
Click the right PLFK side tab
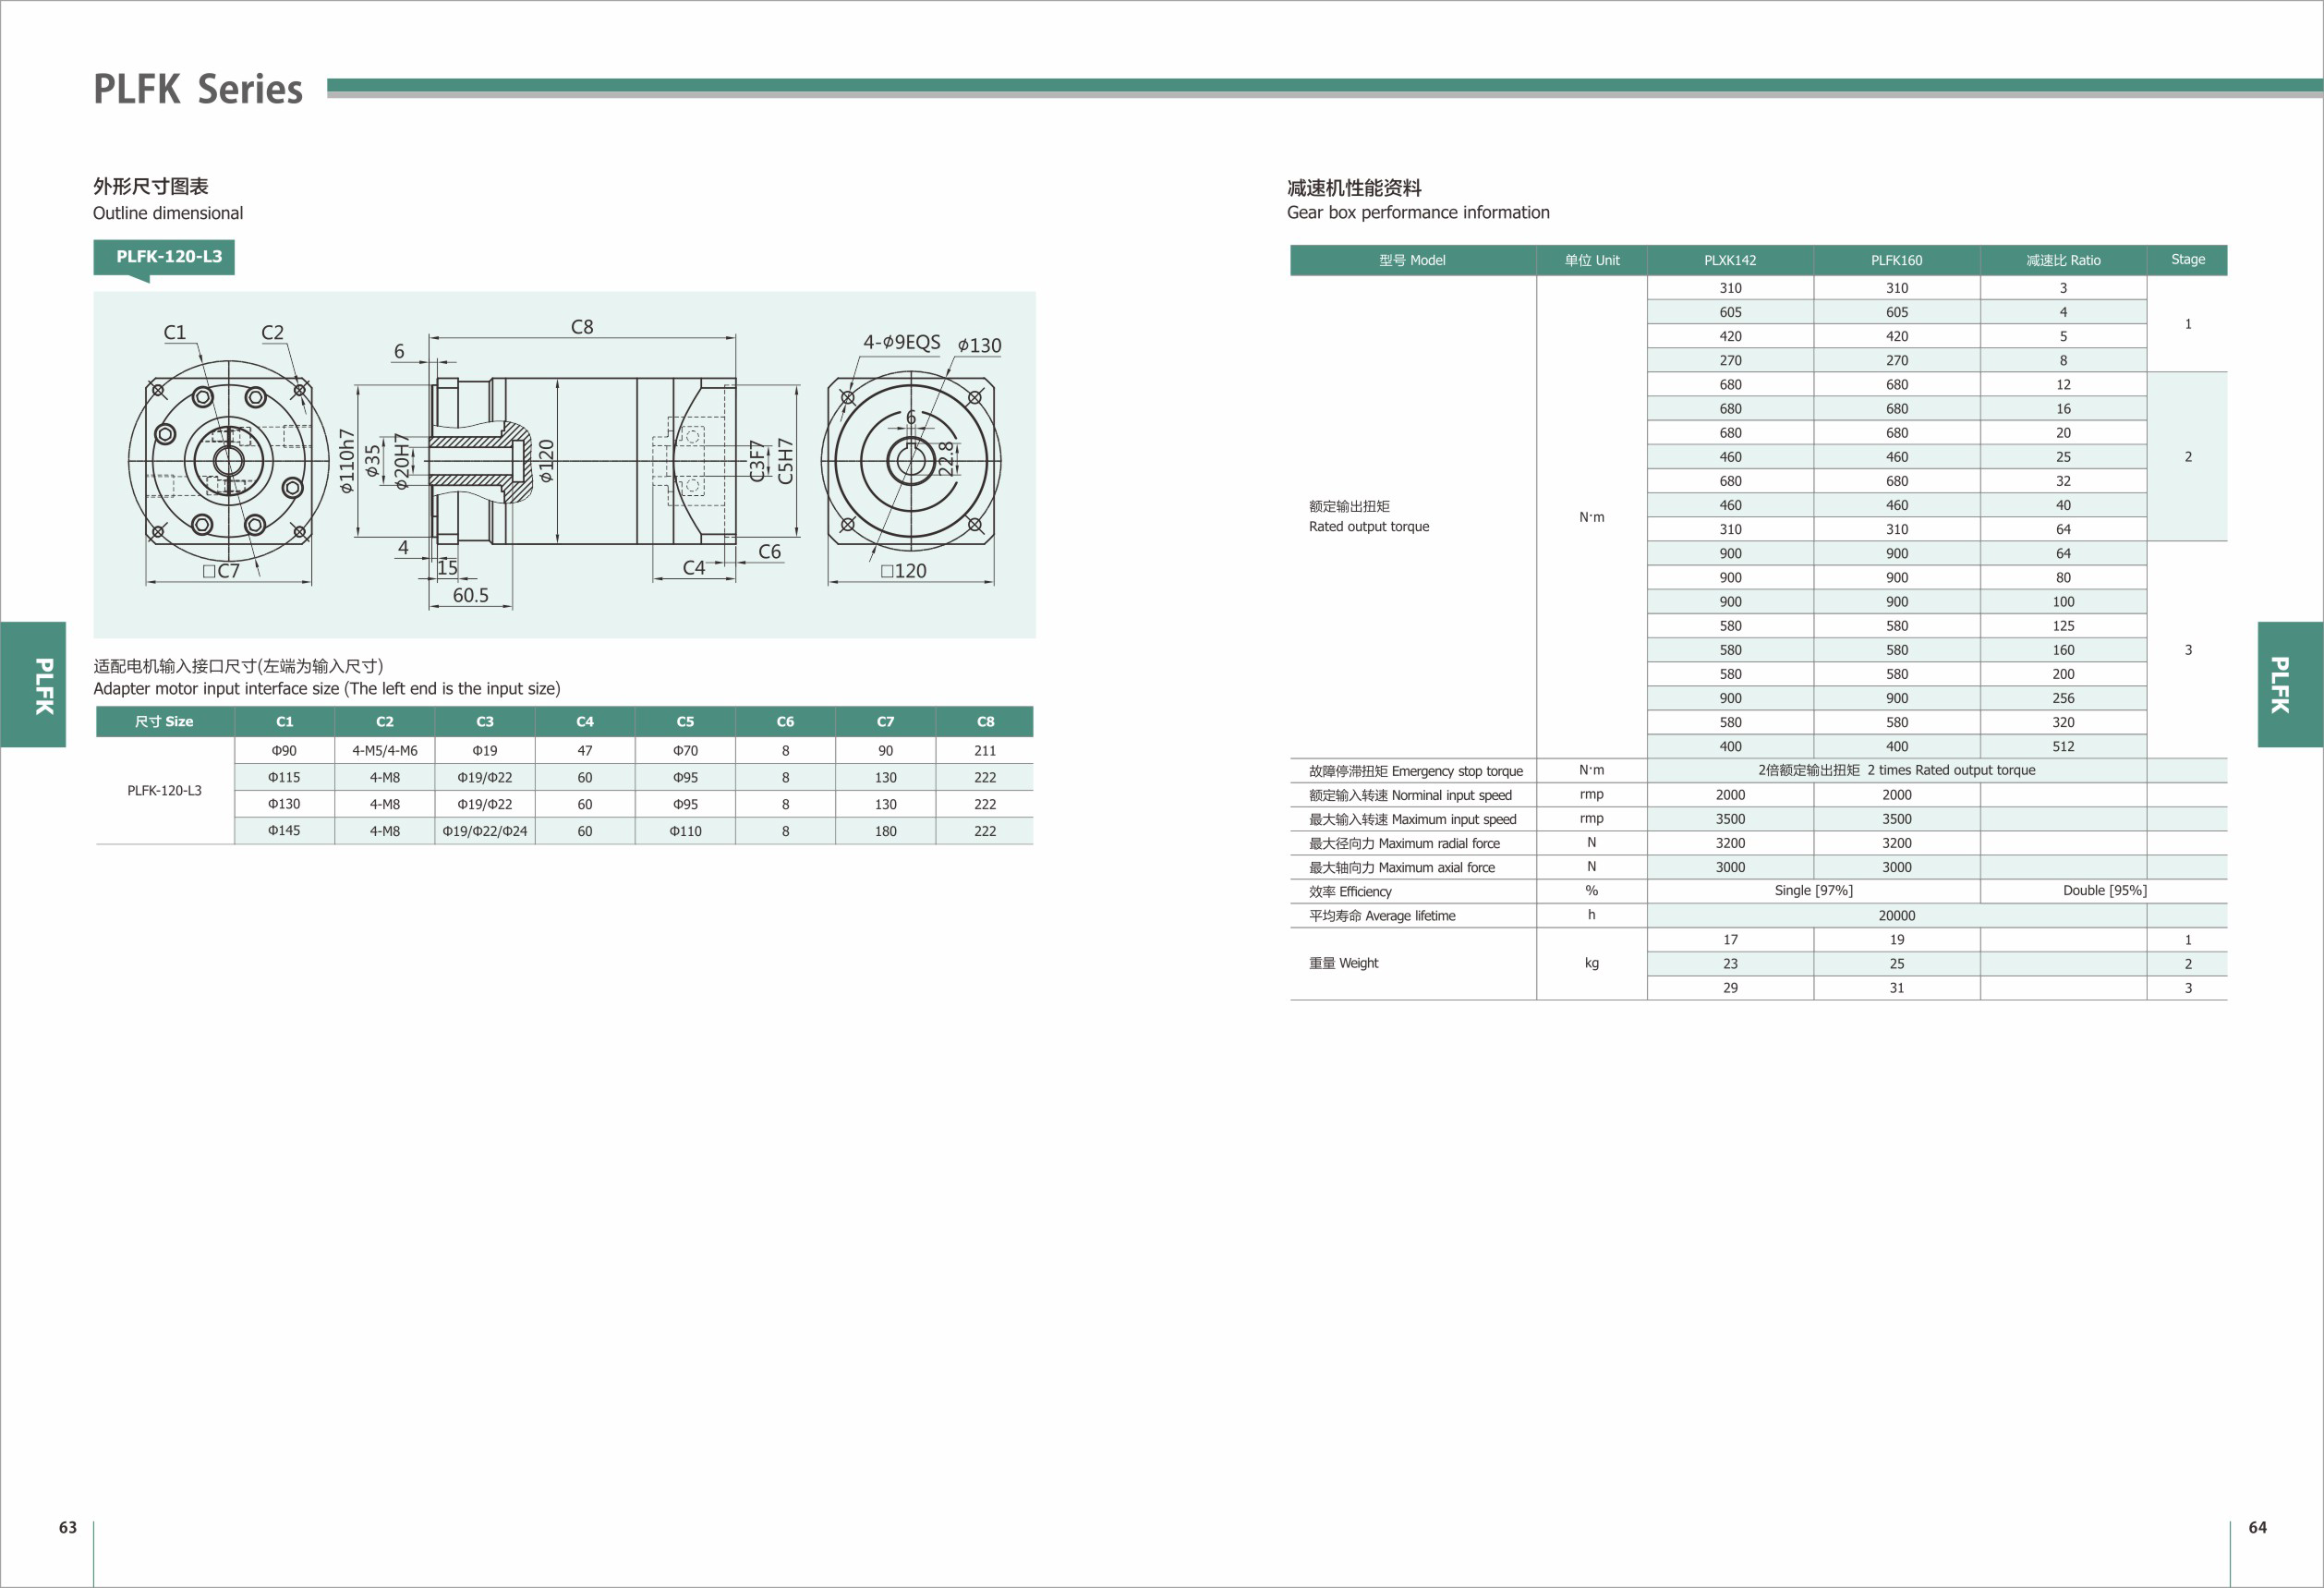point(2289,684)
